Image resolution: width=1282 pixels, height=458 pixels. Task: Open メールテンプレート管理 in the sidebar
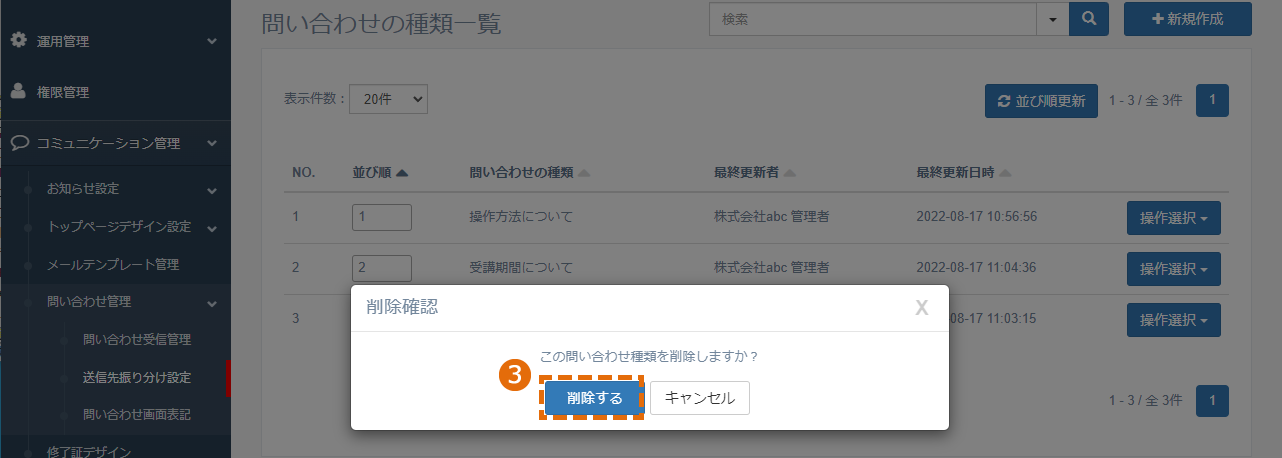[x=113, y=265]
